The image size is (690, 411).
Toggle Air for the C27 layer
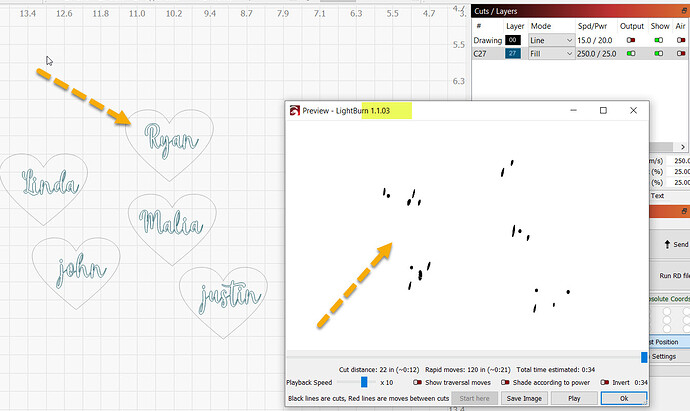pos(681,53)
